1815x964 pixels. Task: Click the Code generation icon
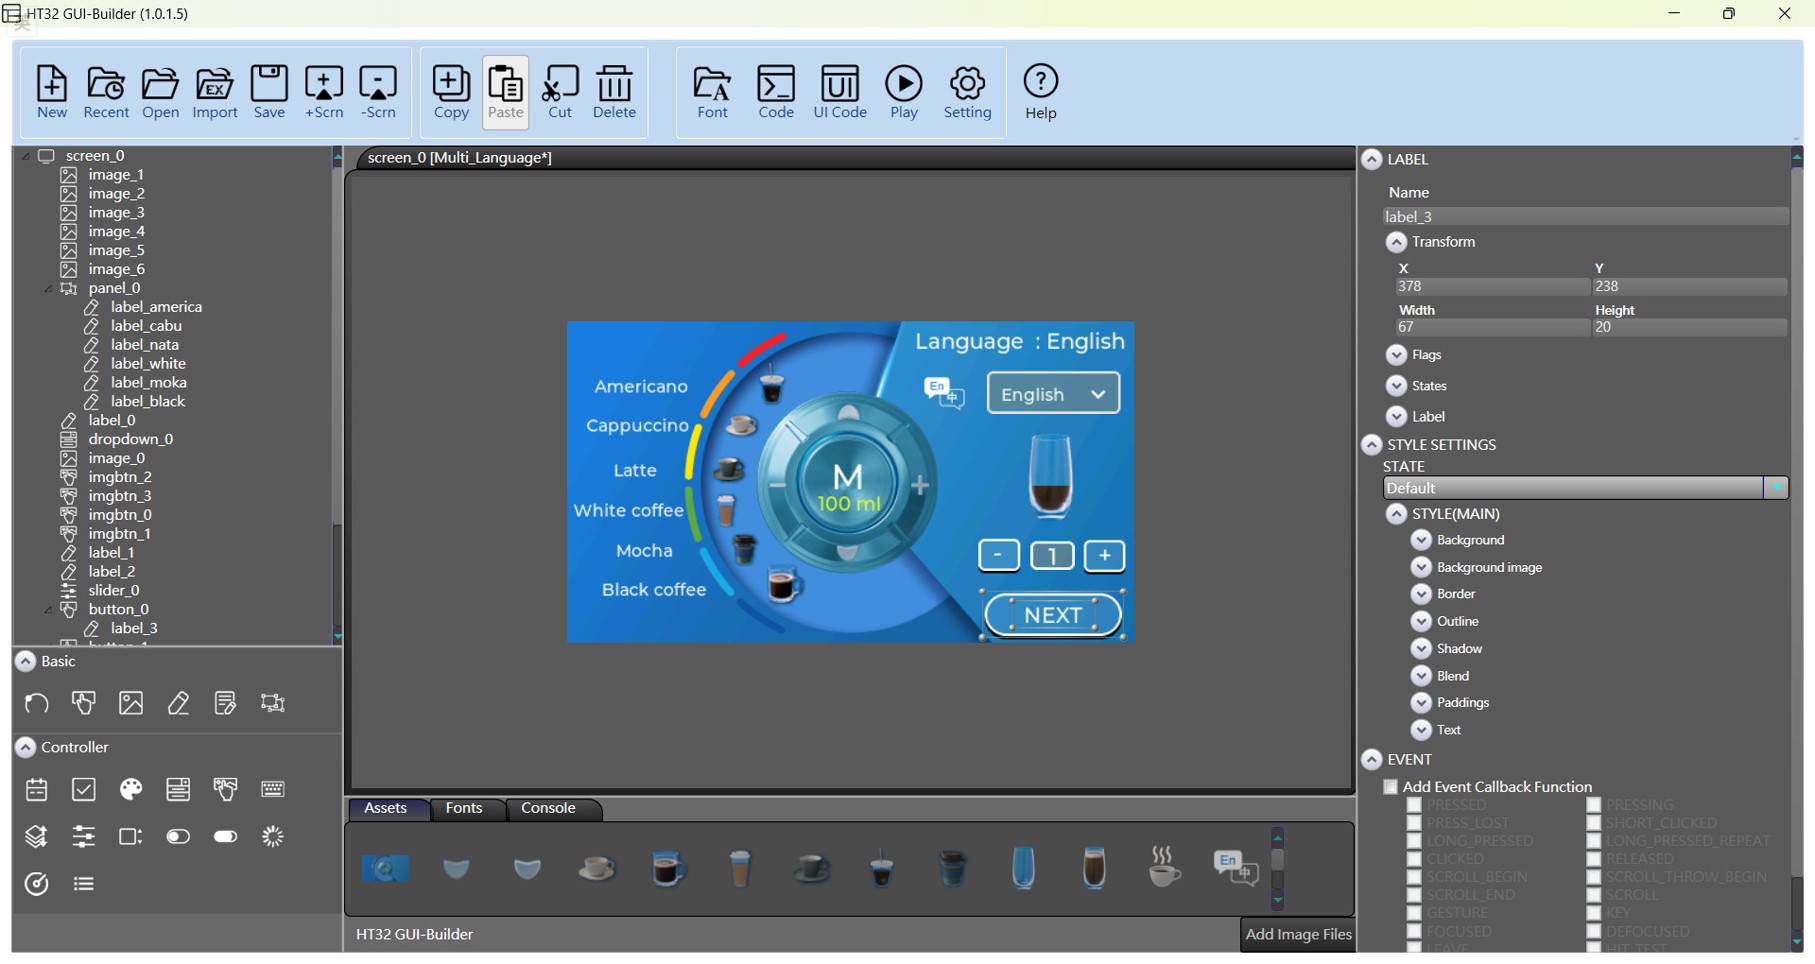(776, 92)
